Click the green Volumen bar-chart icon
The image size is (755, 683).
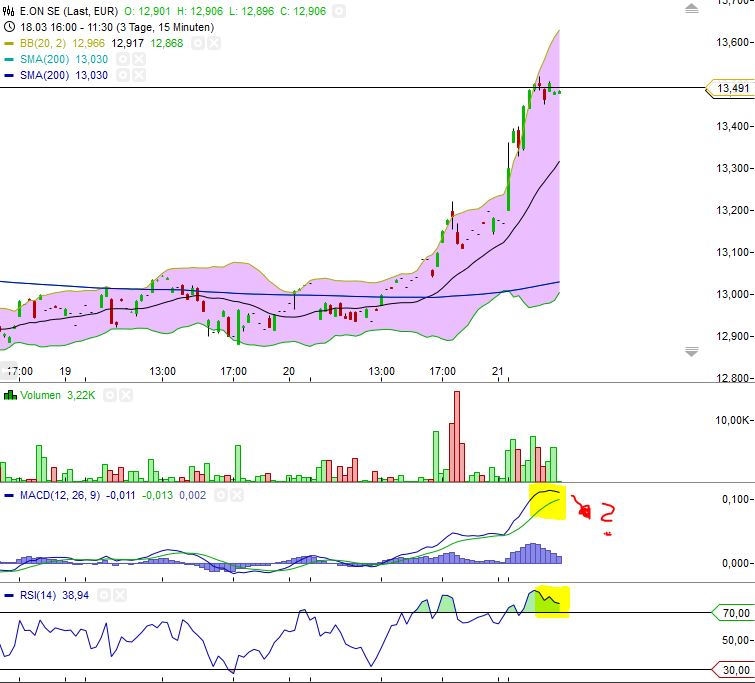click(x=10, y=395)
